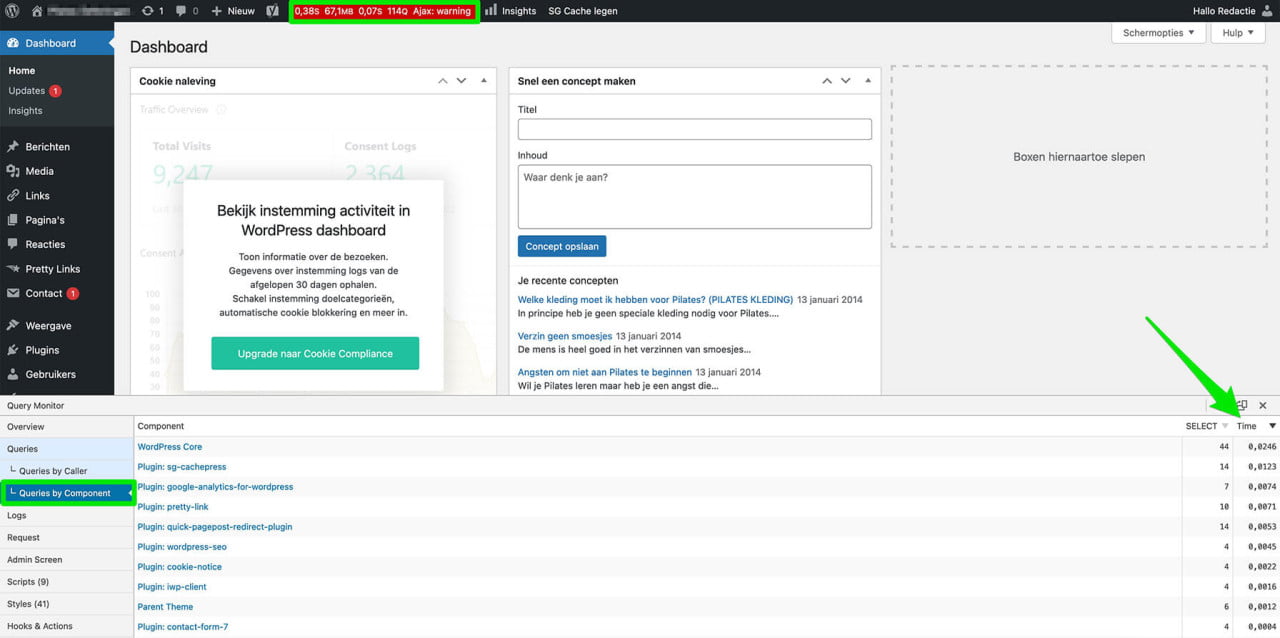Open the Schermopties dropdown
This screenshot has width=1280, height=638.
pos(1157,32)
